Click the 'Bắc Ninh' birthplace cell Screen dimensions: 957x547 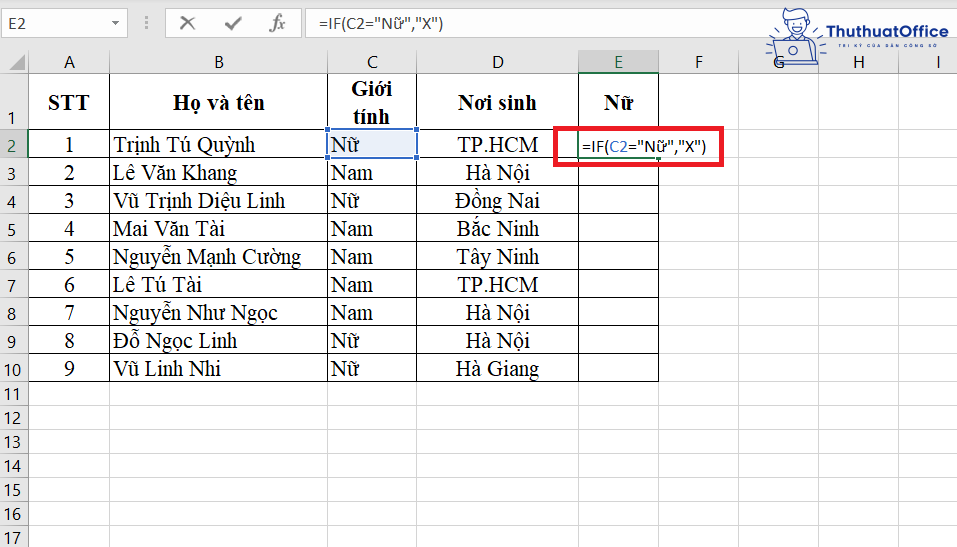point(497,228)
